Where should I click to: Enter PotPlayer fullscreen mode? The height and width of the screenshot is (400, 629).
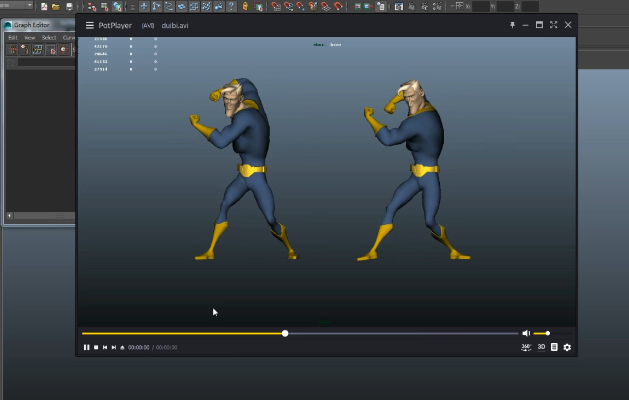coord(554,25)
